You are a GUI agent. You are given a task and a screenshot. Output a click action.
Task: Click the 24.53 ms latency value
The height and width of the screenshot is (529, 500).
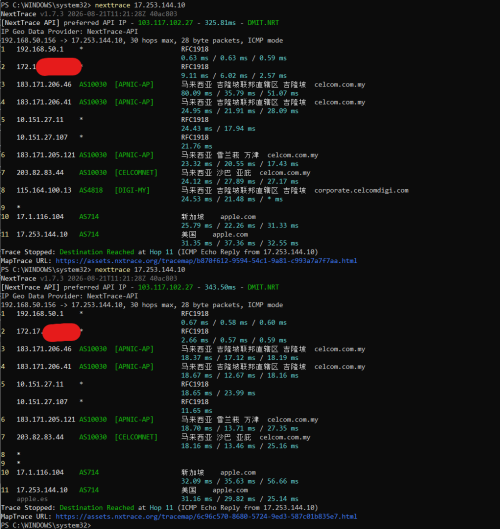coord(197,199)
